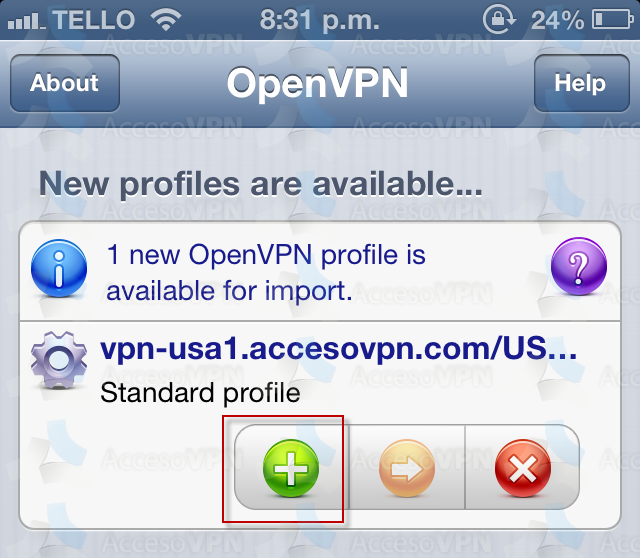Open the About screen

[x=64, y=83]
